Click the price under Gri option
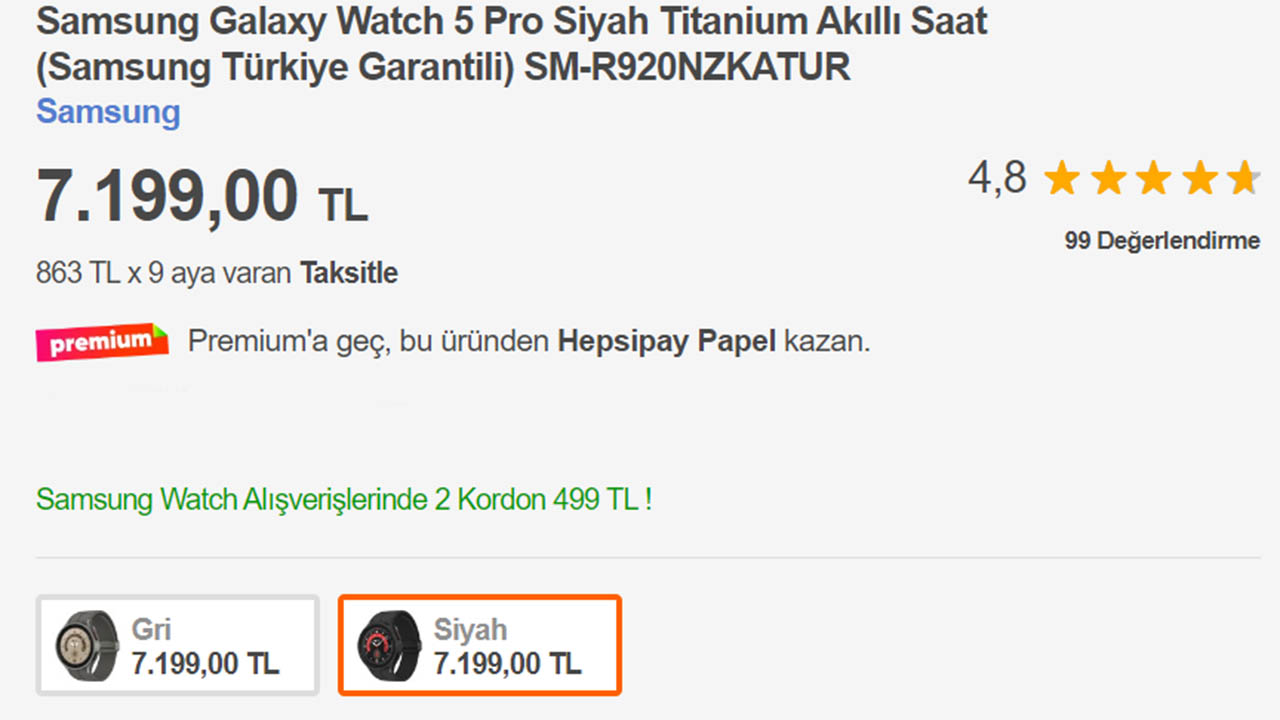This screenshot has width=1280, height=720. click(x=205, y=662)
